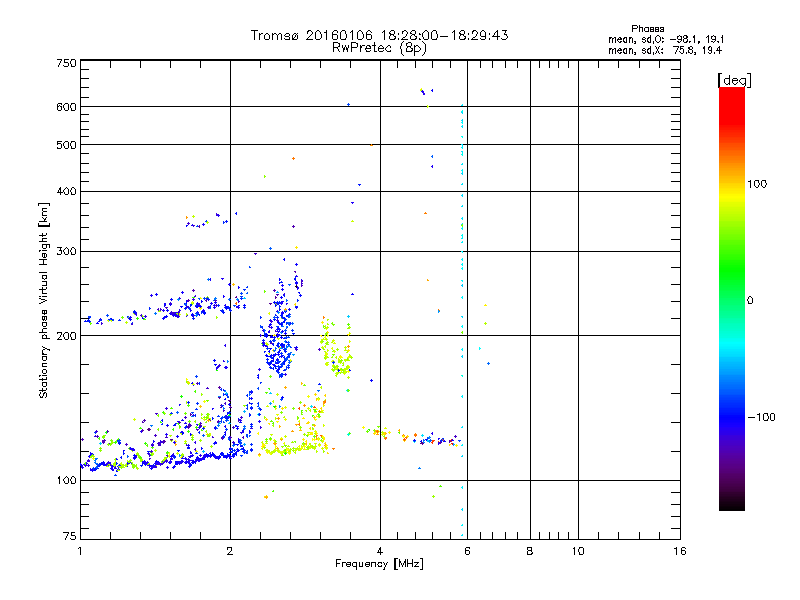Select the "mean, sd,O: -98.1, 19.1" line
The width and height of the screenshot is (800, 600).
point(666,39)
